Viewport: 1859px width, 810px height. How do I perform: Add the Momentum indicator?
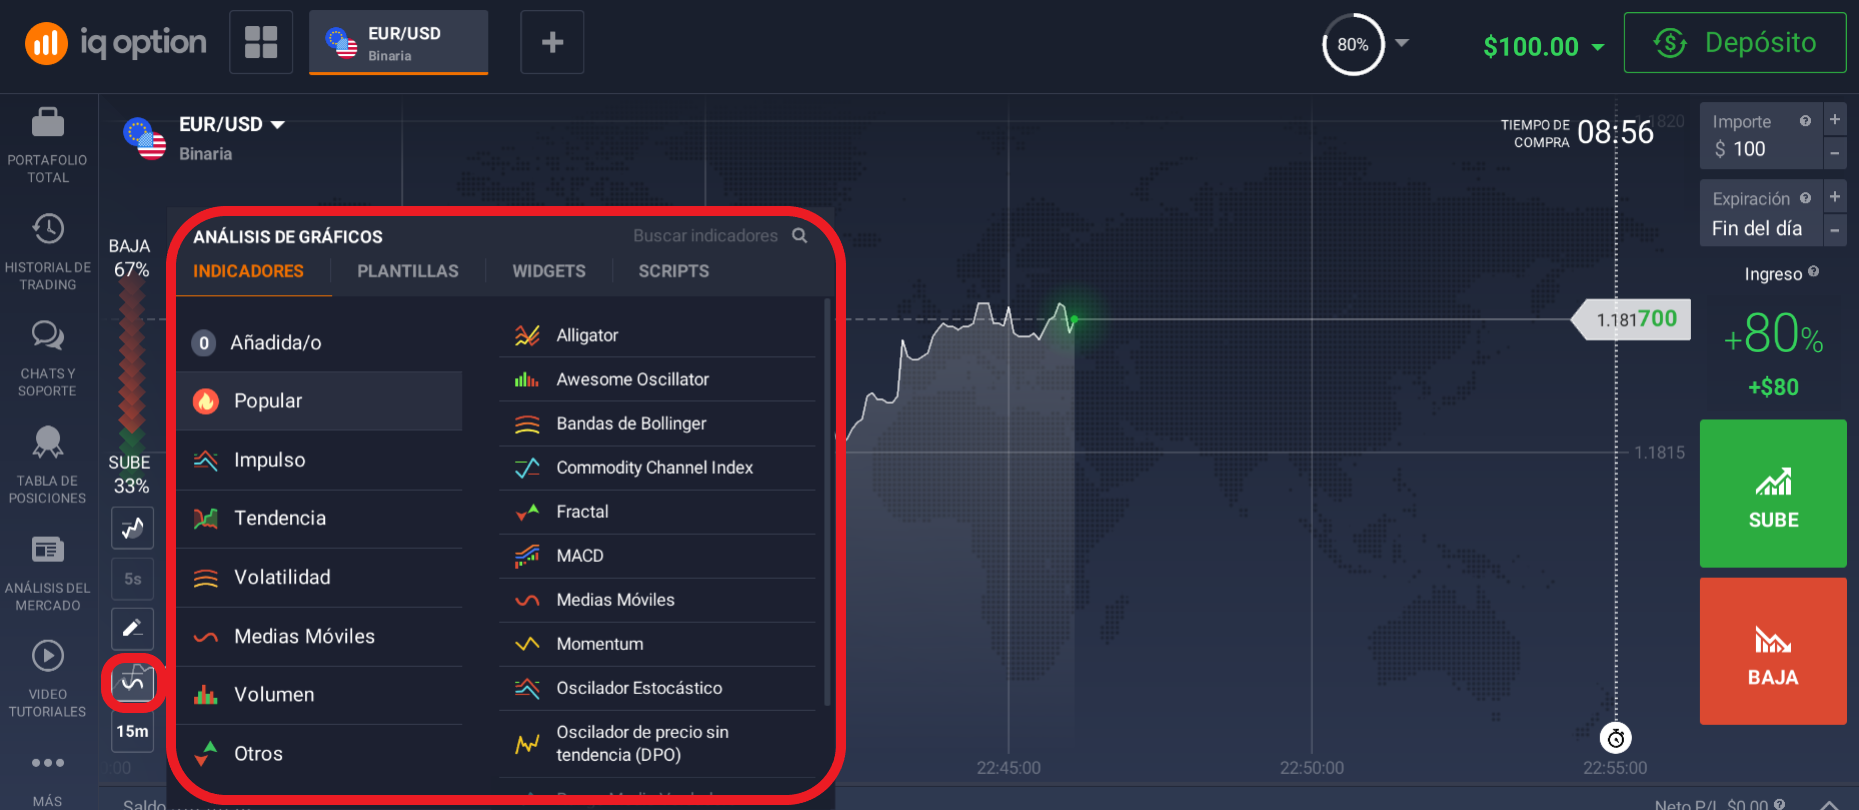click(658, 643)
